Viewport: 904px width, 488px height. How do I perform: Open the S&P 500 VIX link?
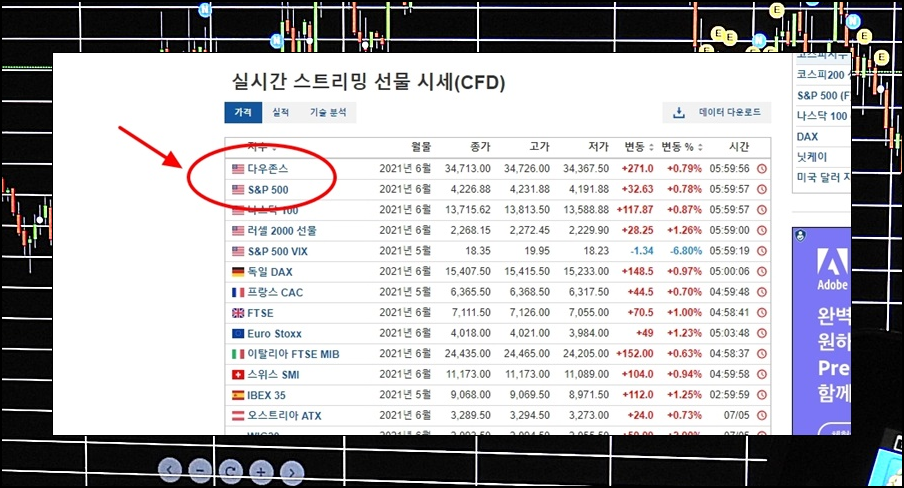coord(278,251)
